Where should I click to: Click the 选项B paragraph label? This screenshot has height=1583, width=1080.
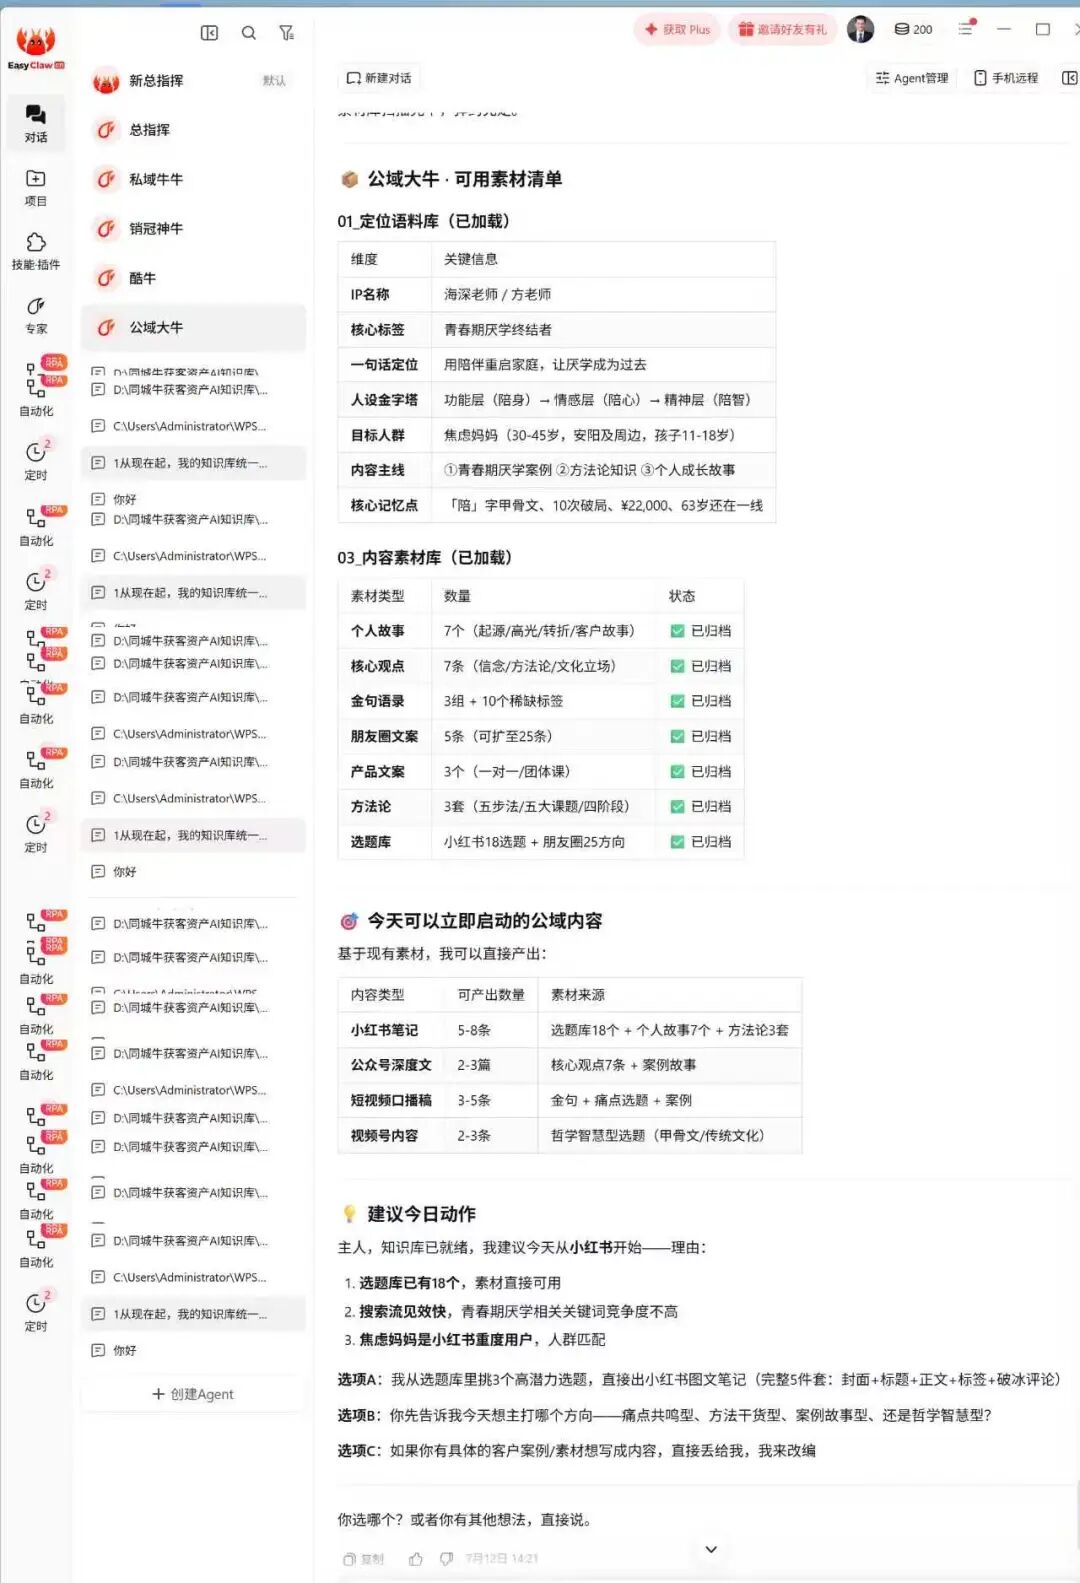pos(360,1415)
